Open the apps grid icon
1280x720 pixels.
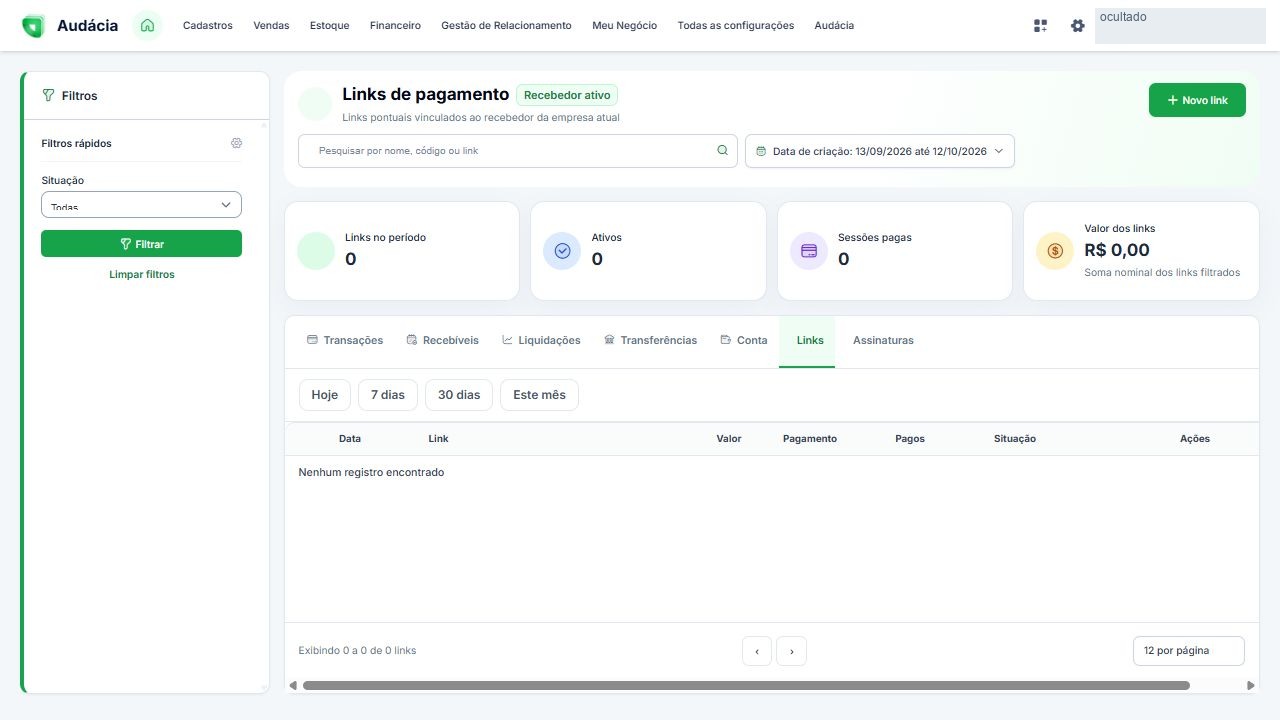point(1040,26)
